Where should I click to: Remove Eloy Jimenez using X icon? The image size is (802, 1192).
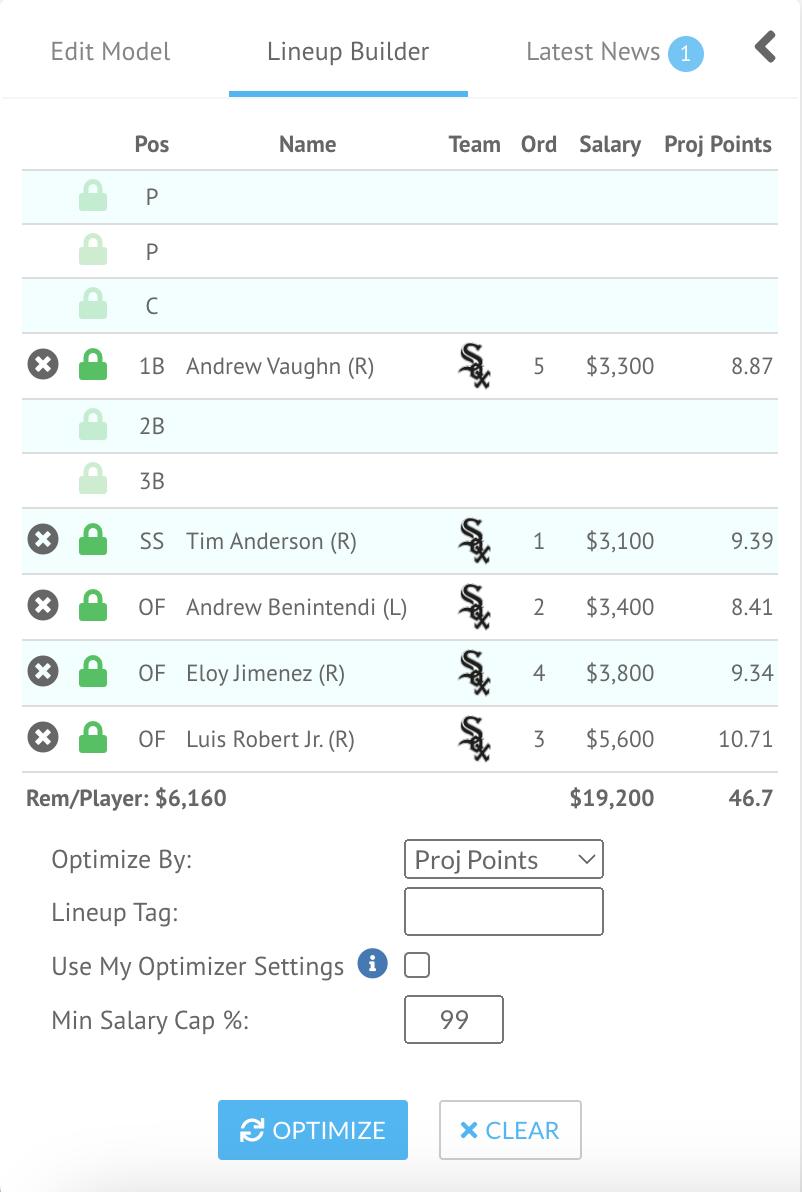(41, 672)
